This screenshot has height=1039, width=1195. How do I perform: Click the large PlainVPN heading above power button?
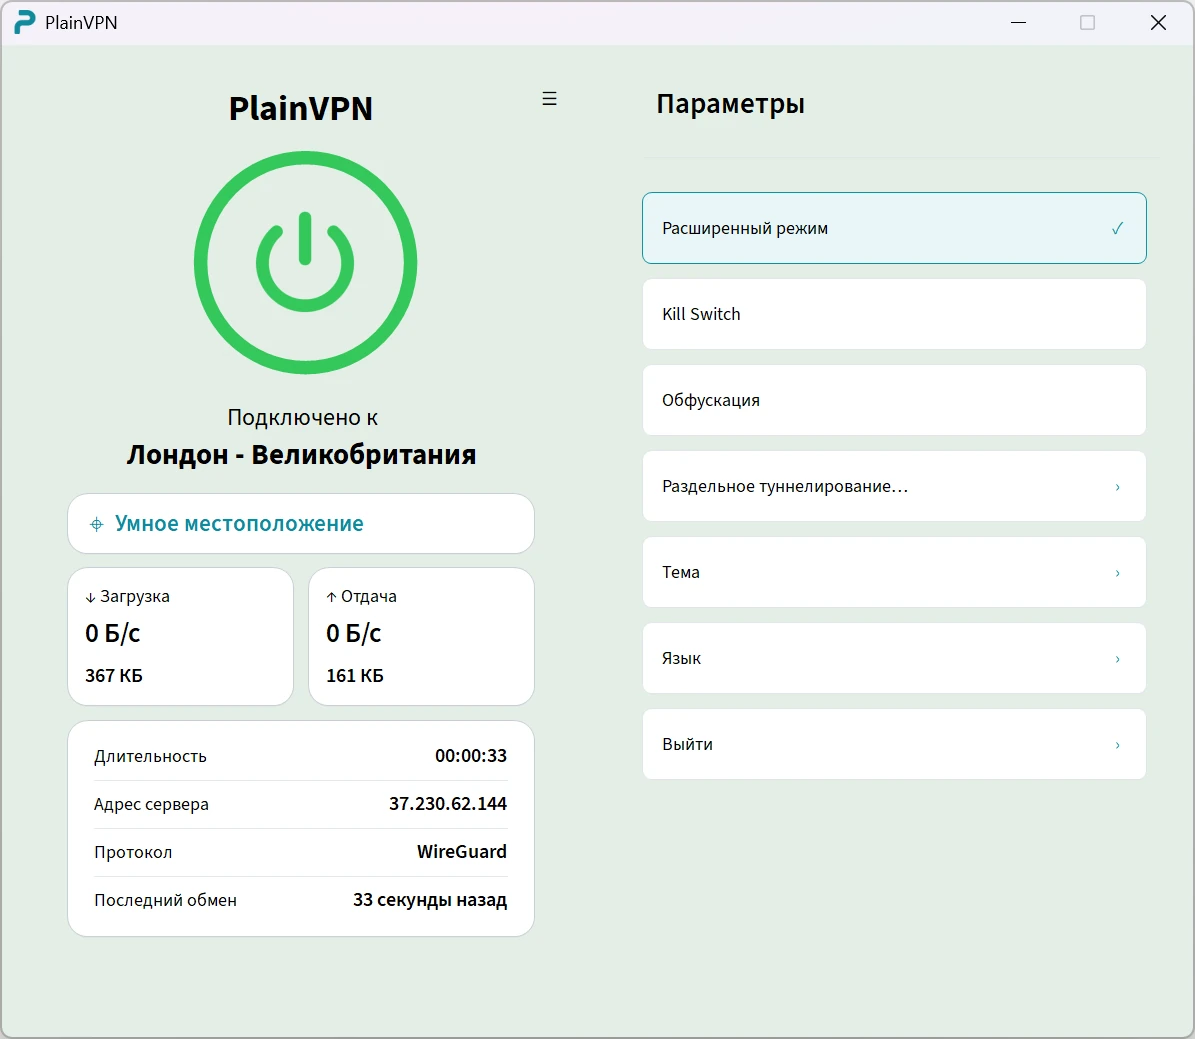[301, 108]
